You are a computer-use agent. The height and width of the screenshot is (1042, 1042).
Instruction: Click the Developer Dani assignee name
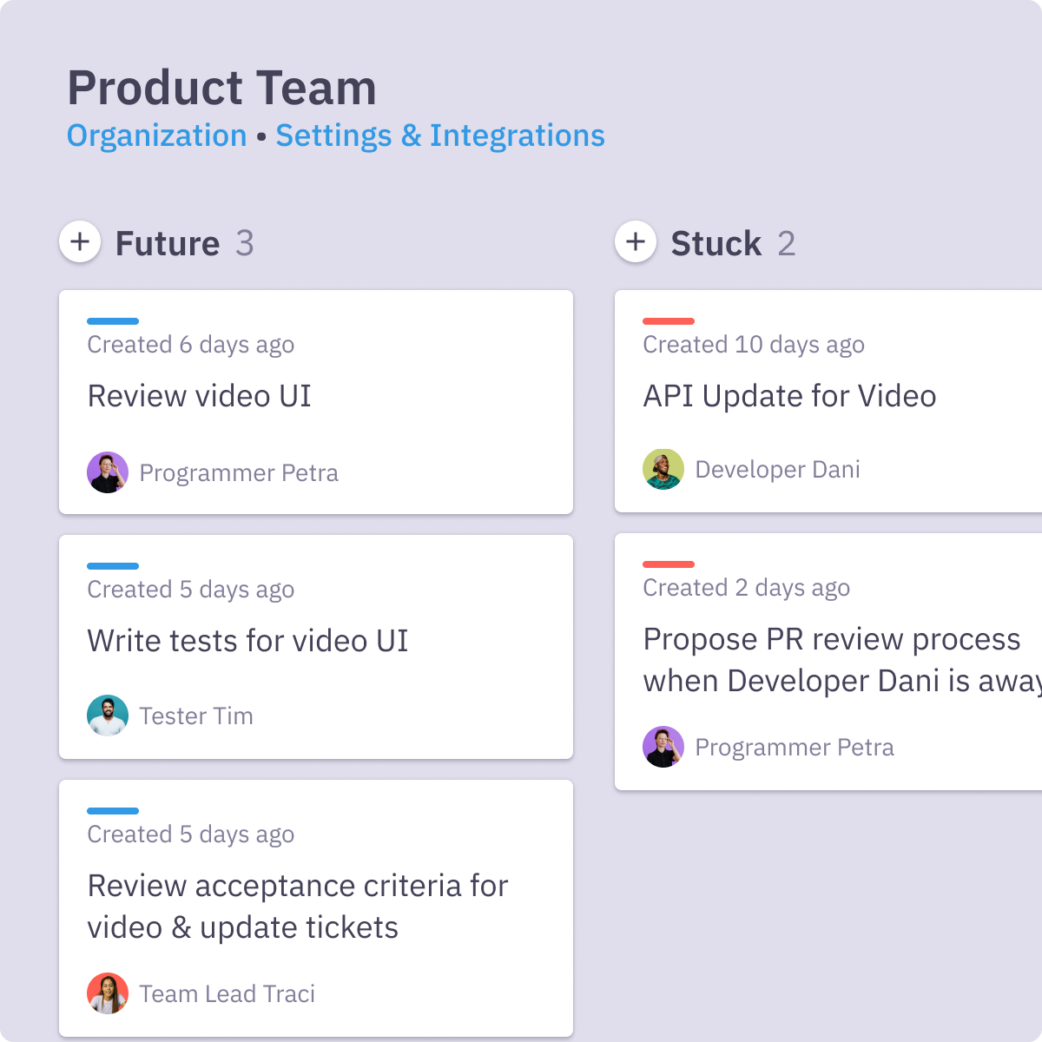pos(777,470)
